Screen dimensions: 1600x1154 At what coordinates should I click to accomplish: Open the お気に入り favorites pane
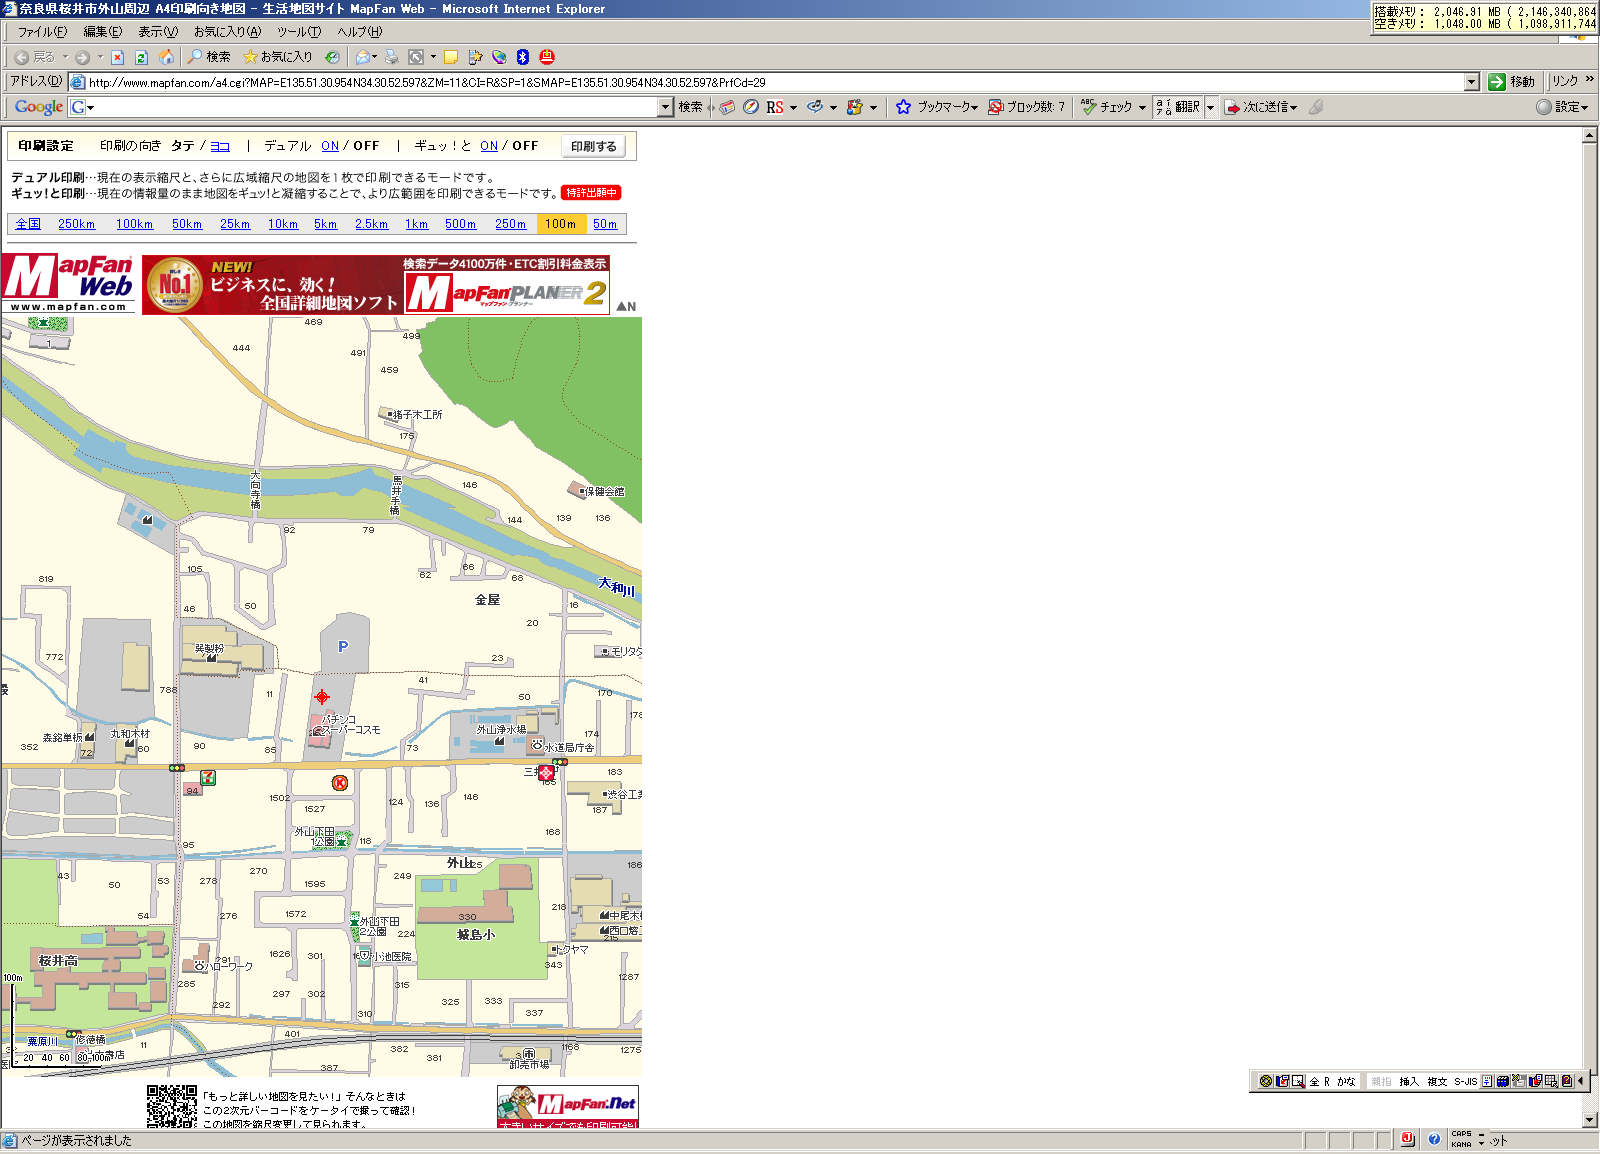[x=277, y=57]
